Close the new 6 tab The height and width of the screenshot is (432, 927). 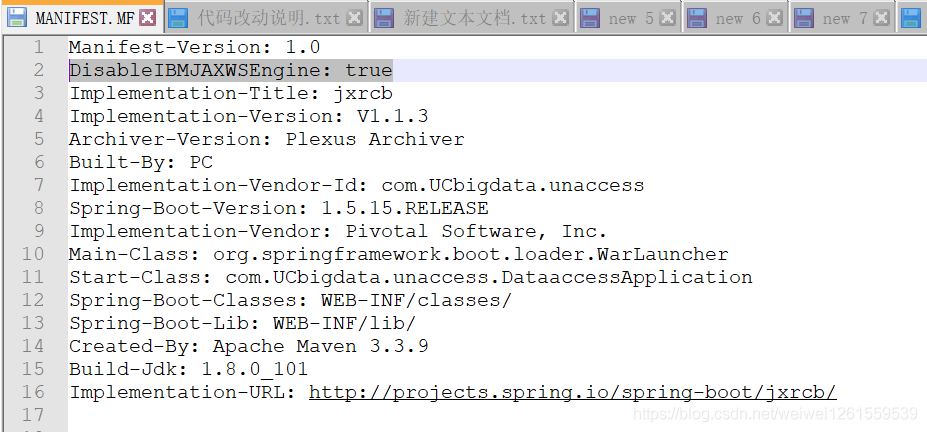click(774, 18)
